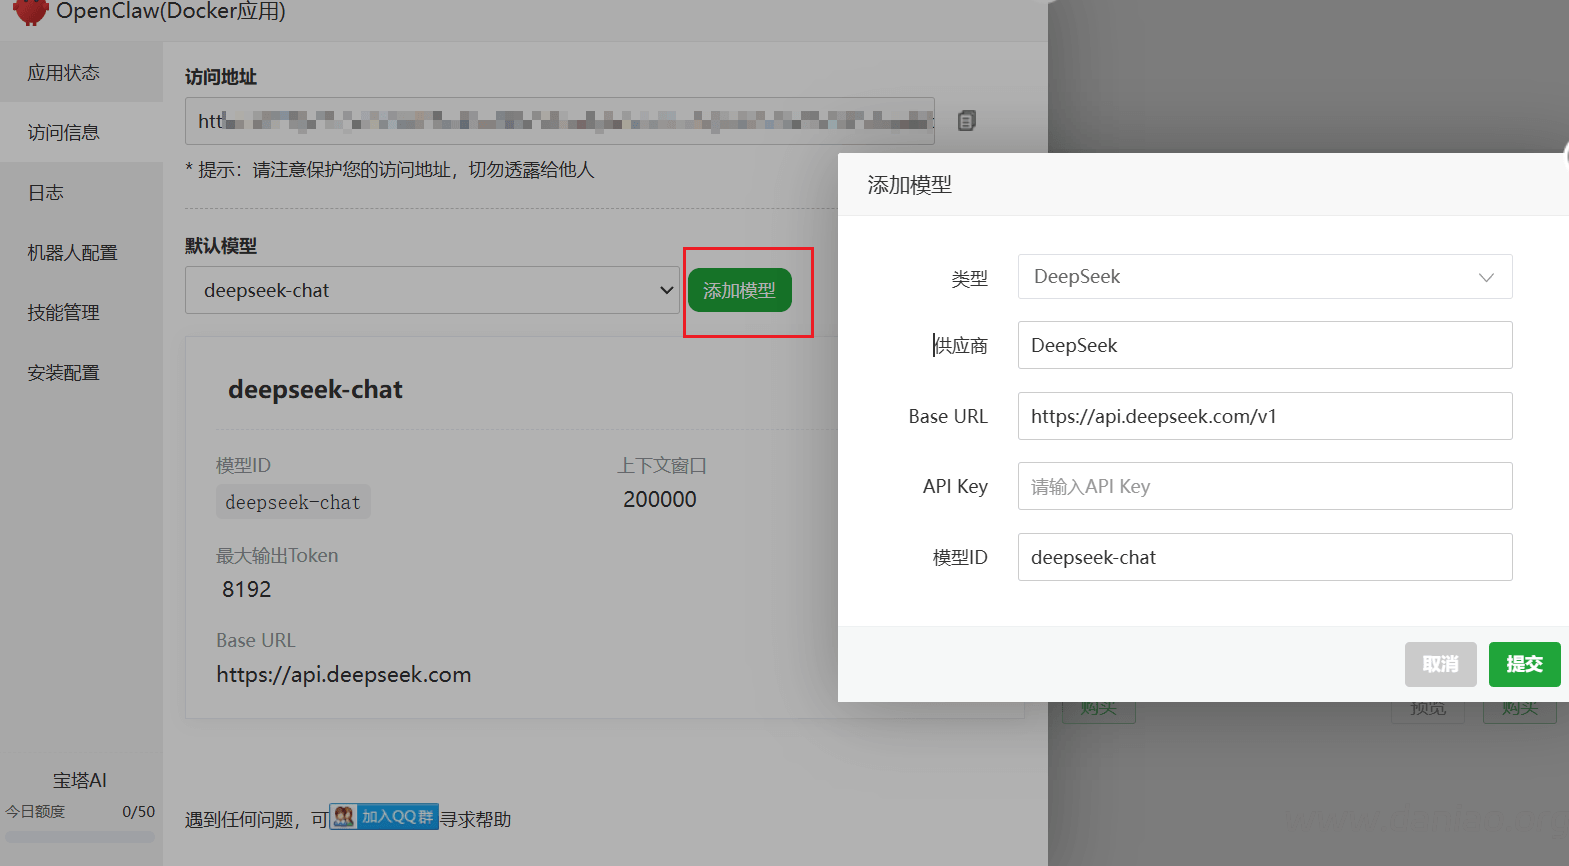Screen dimensions: 1569x866
Task: Click the OpenClaw red logo icon
Action: tap(31, 11)
